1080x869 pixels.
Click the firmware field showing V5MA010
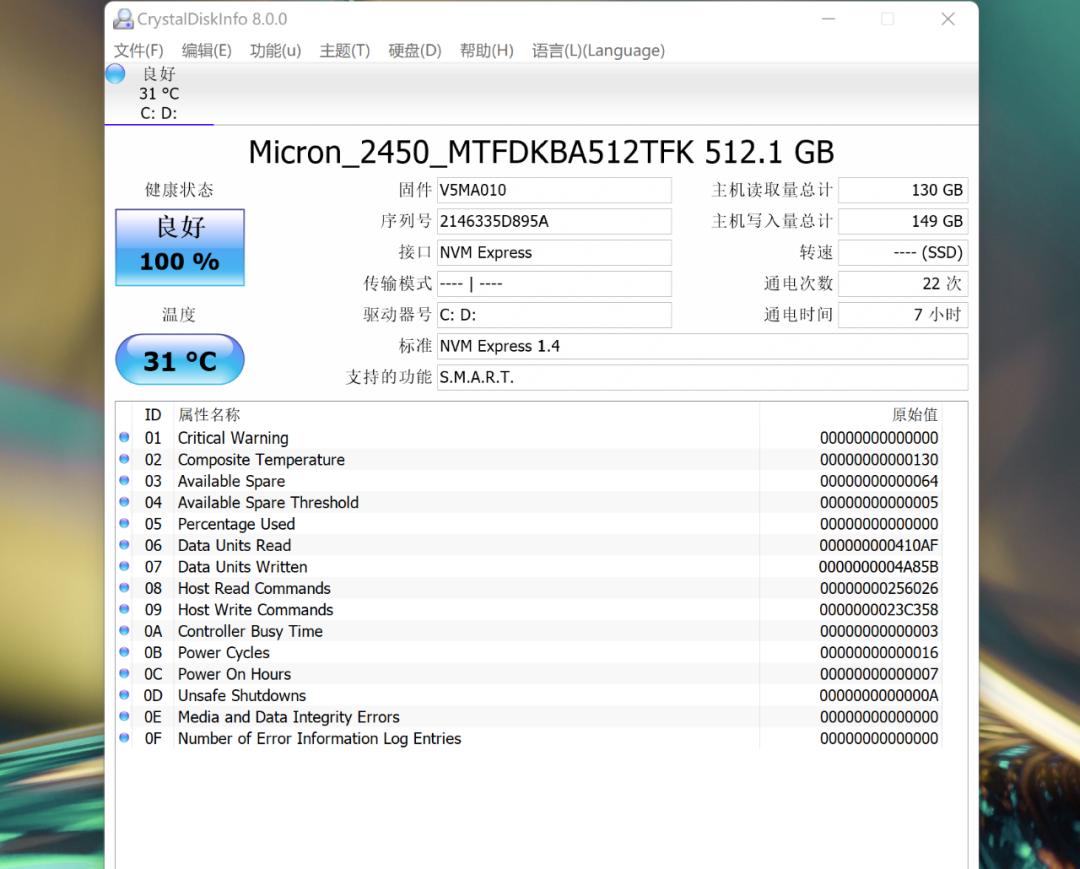click(554, 190)
